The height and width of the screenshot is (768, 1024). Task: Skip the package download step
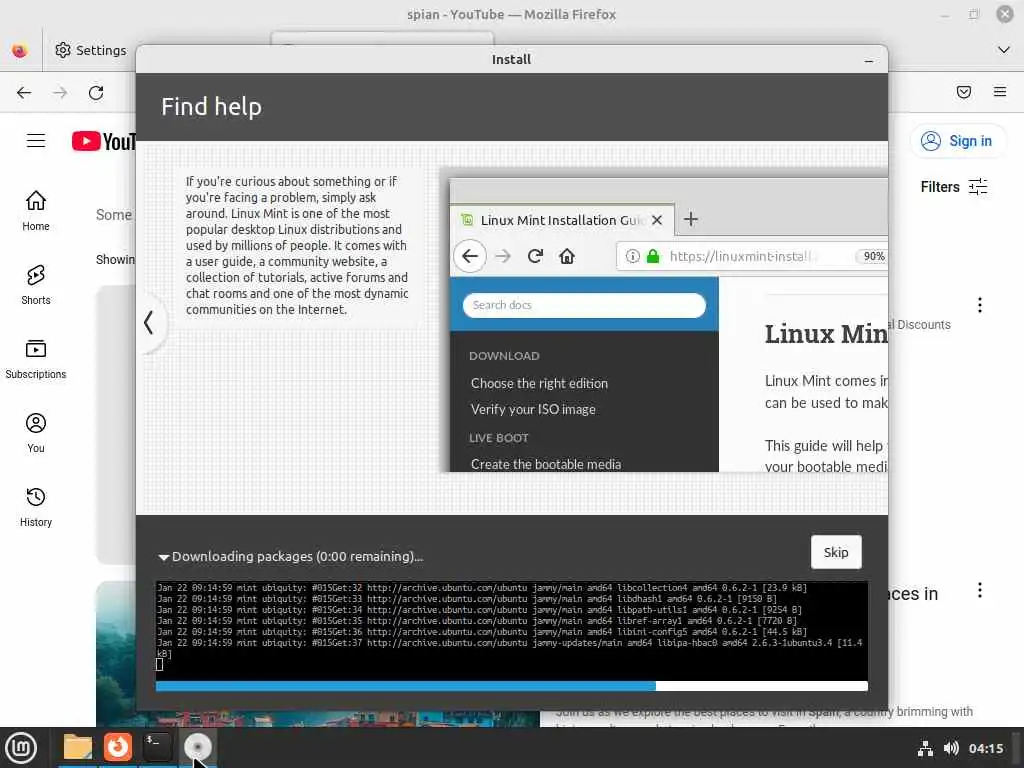[836, 552]
